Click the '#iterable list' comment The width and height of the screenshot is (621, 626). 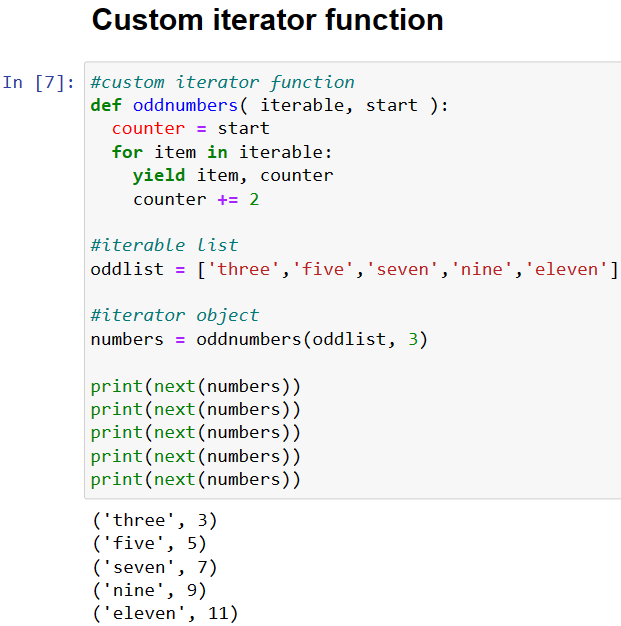coord(164,245)
